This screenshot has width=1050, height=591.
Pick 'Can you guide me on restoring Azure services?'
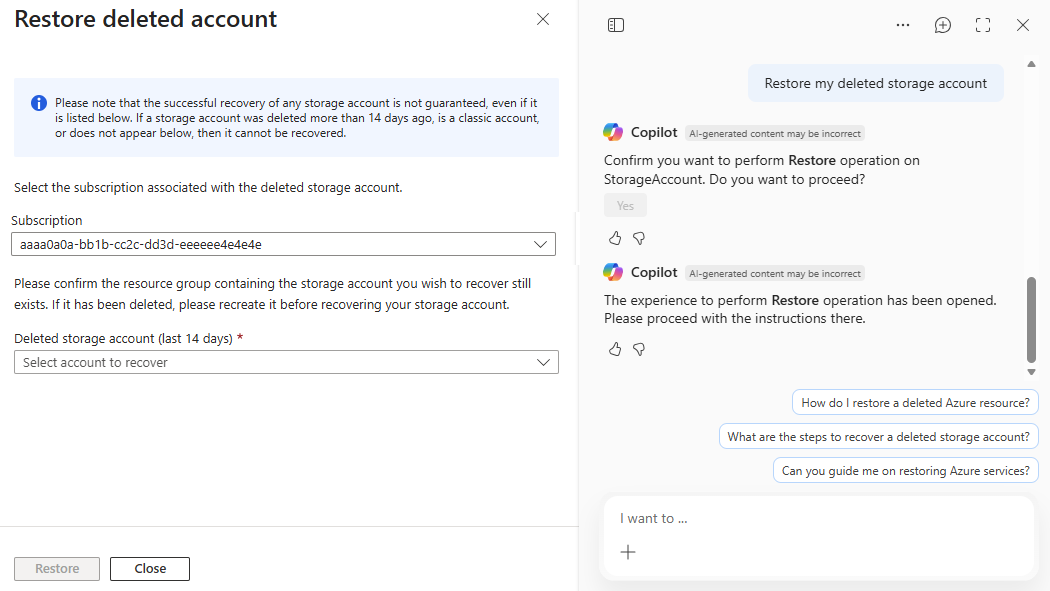(905, 471)
